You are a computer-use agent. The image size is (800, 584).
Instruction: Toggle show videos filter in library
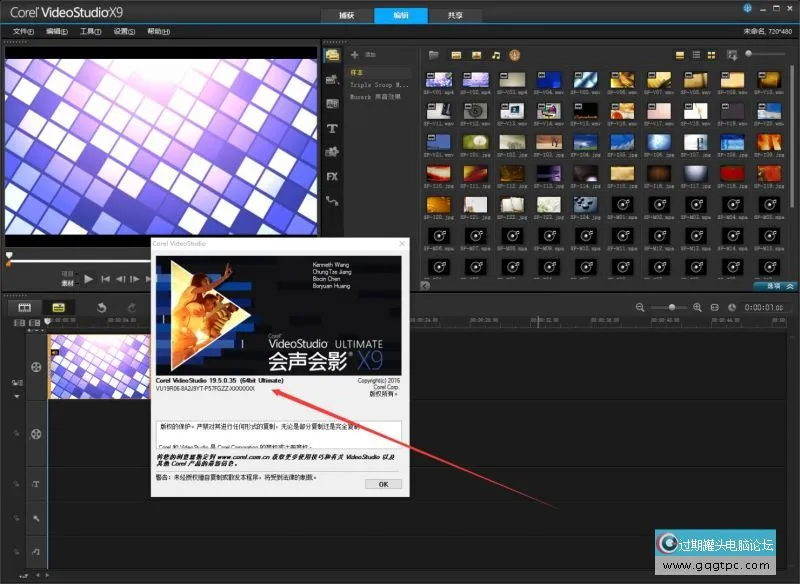point(456,54)
